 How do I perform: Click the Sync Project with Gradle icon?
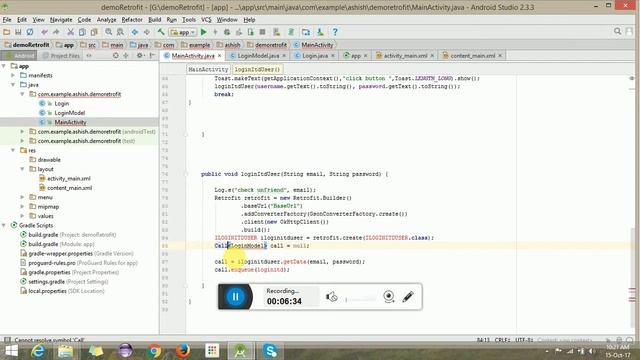click(x=291, y=32)
